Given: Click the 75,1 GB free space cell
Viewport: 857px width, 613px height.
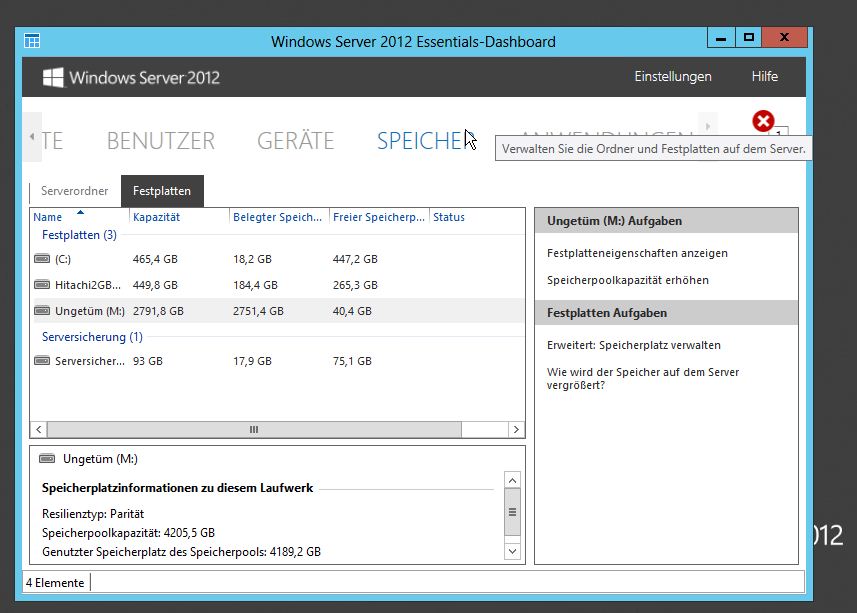Looking at the screenshot, I should coord(352,361).
